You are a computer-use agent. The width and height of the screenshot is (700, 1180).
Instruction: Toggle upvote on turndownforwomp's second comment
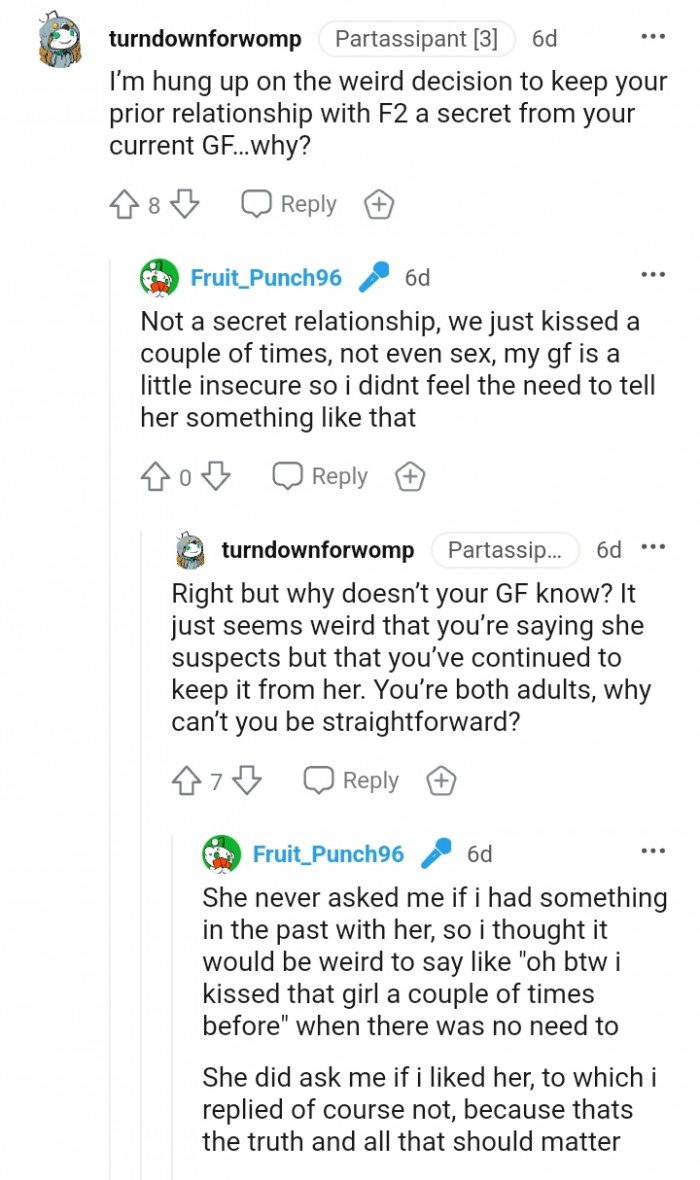(x=186, y=780)
